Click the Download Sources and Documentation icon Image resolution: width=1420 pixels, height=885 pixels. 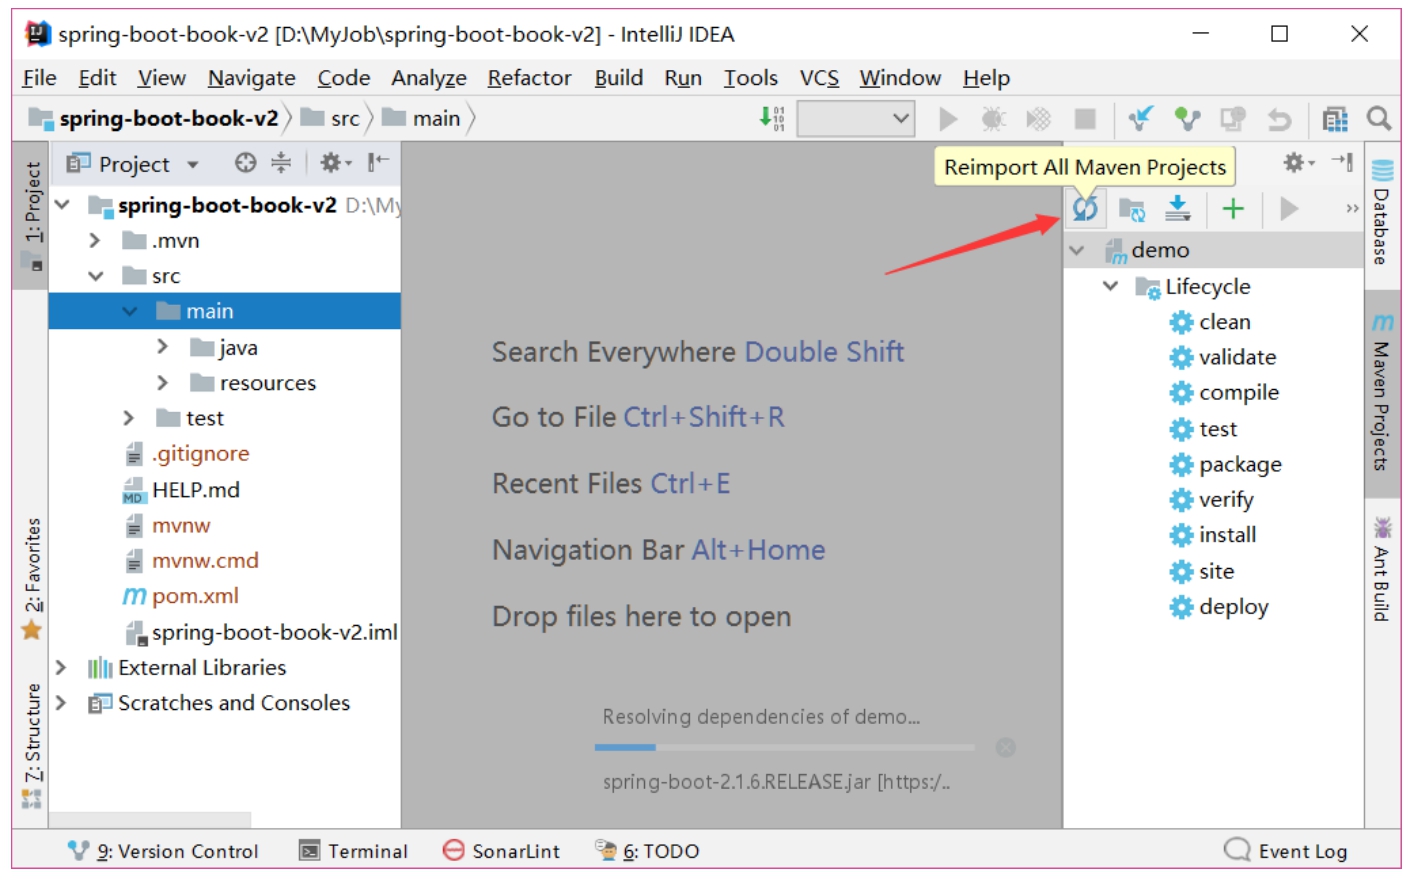(x=1178, y=208)
